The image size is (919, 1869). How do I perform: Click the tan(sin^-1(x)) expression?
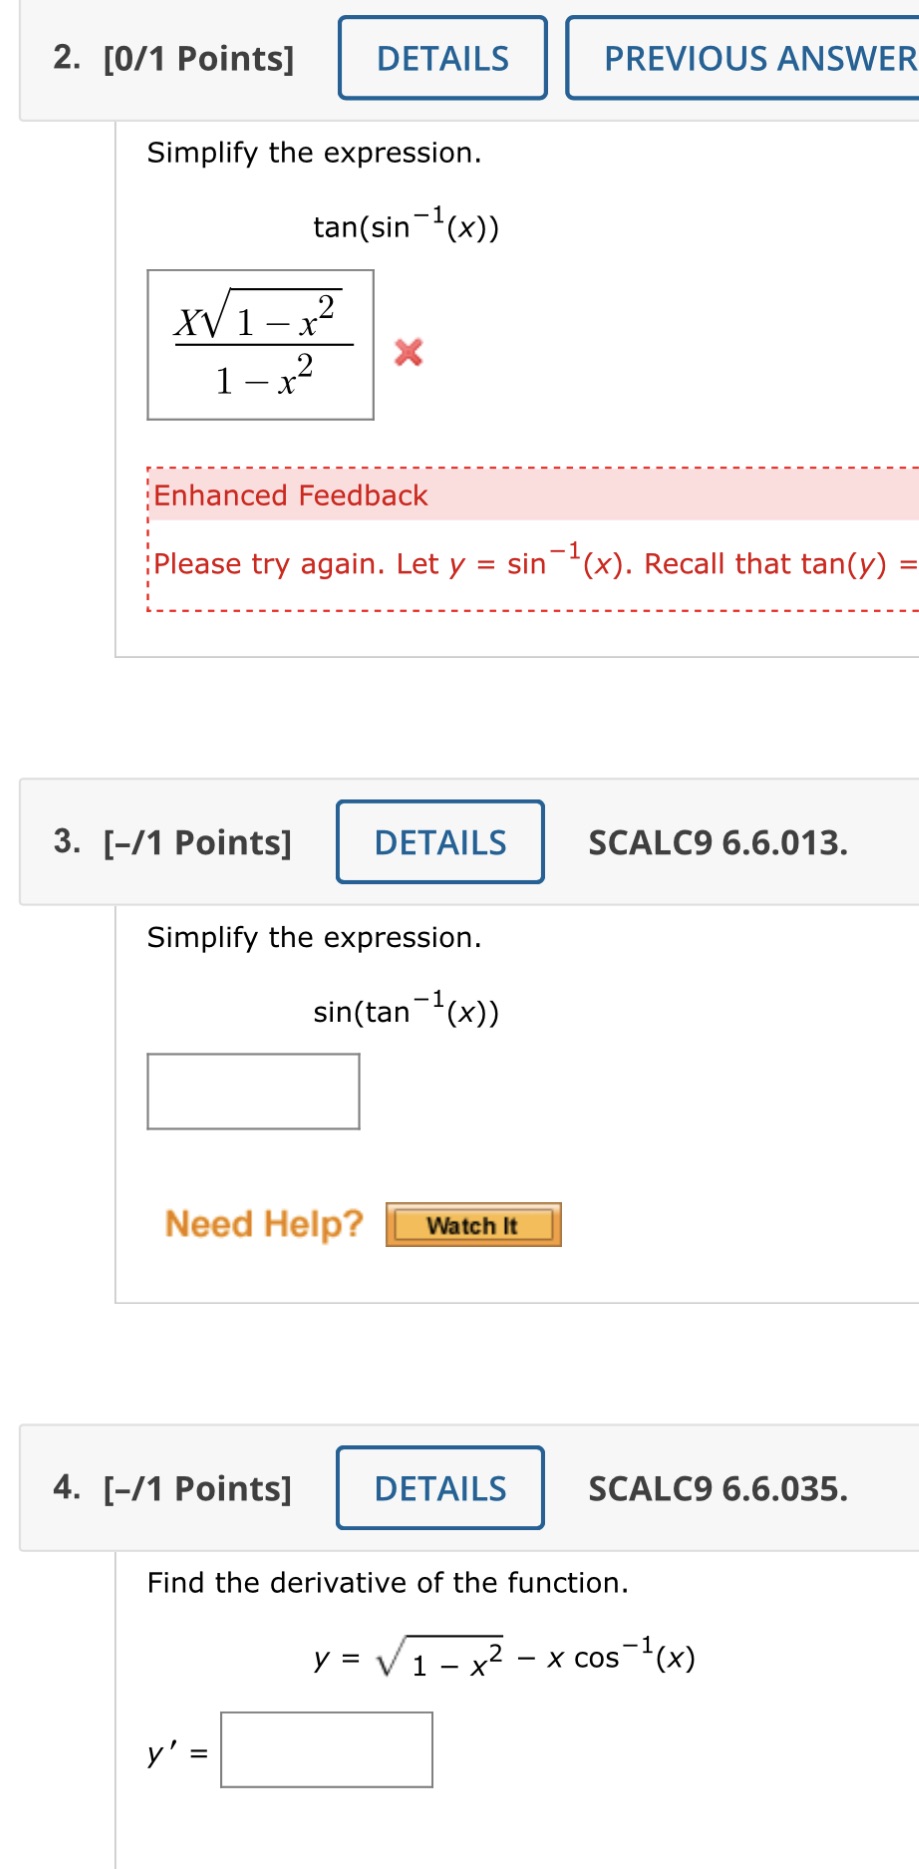404,222
